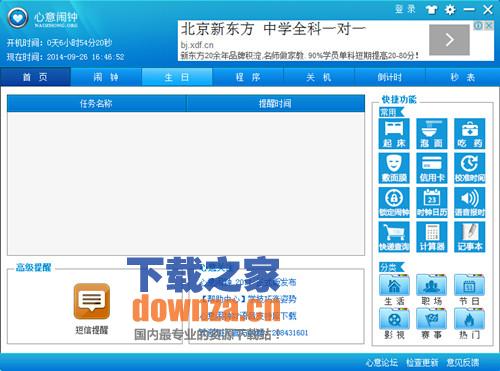Switch to the 闹钟 alarm tab
Image resolution: width=500 pixels, height=371 pixels.
106,77
